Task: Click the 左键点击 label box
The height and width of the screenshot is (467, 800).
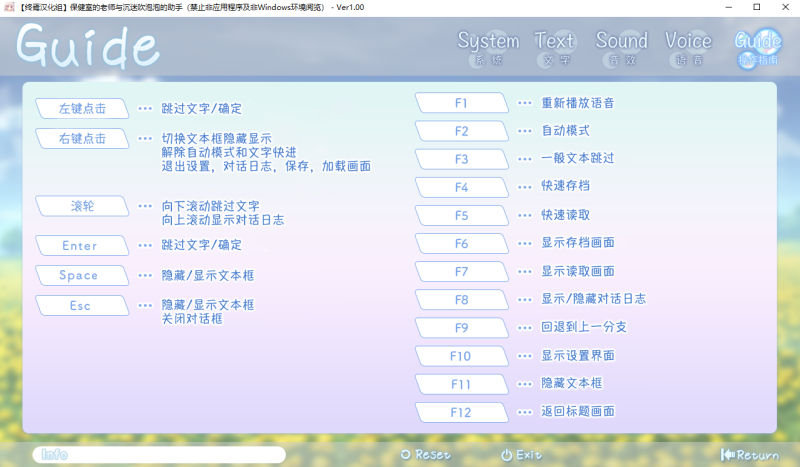Action: (x=81, y=108)
